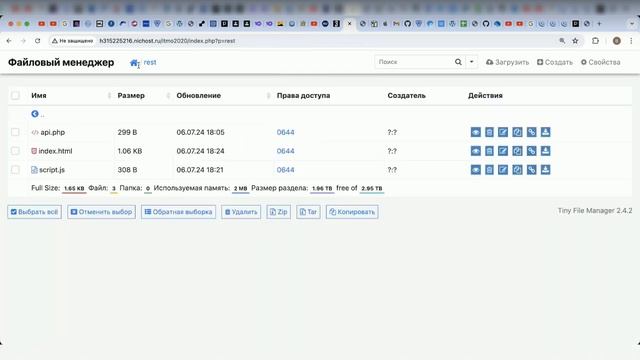Click the Файловый менеджер title

click(61, 62)
